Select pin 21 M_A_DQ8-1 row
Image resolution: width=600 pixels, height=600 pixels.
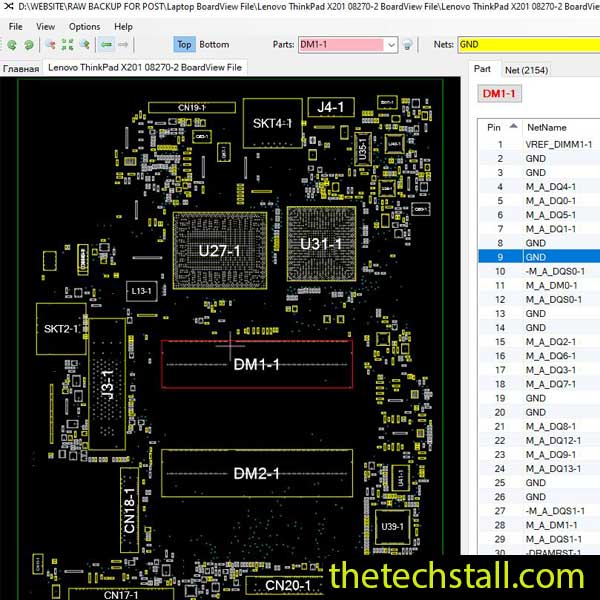click(x=539, y=426)
